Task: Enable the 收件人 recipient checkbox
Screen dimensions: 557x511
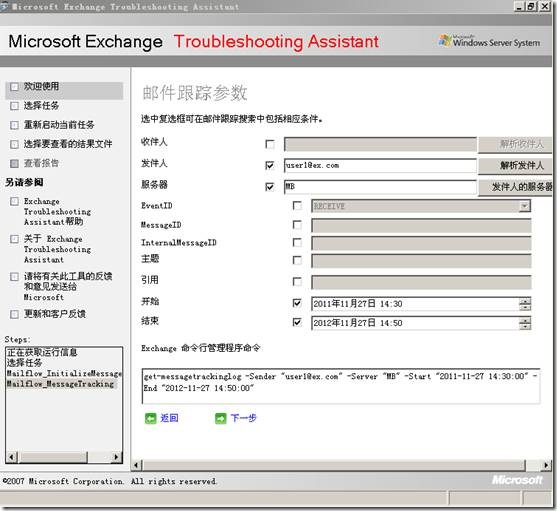Action: coord(270,144)
